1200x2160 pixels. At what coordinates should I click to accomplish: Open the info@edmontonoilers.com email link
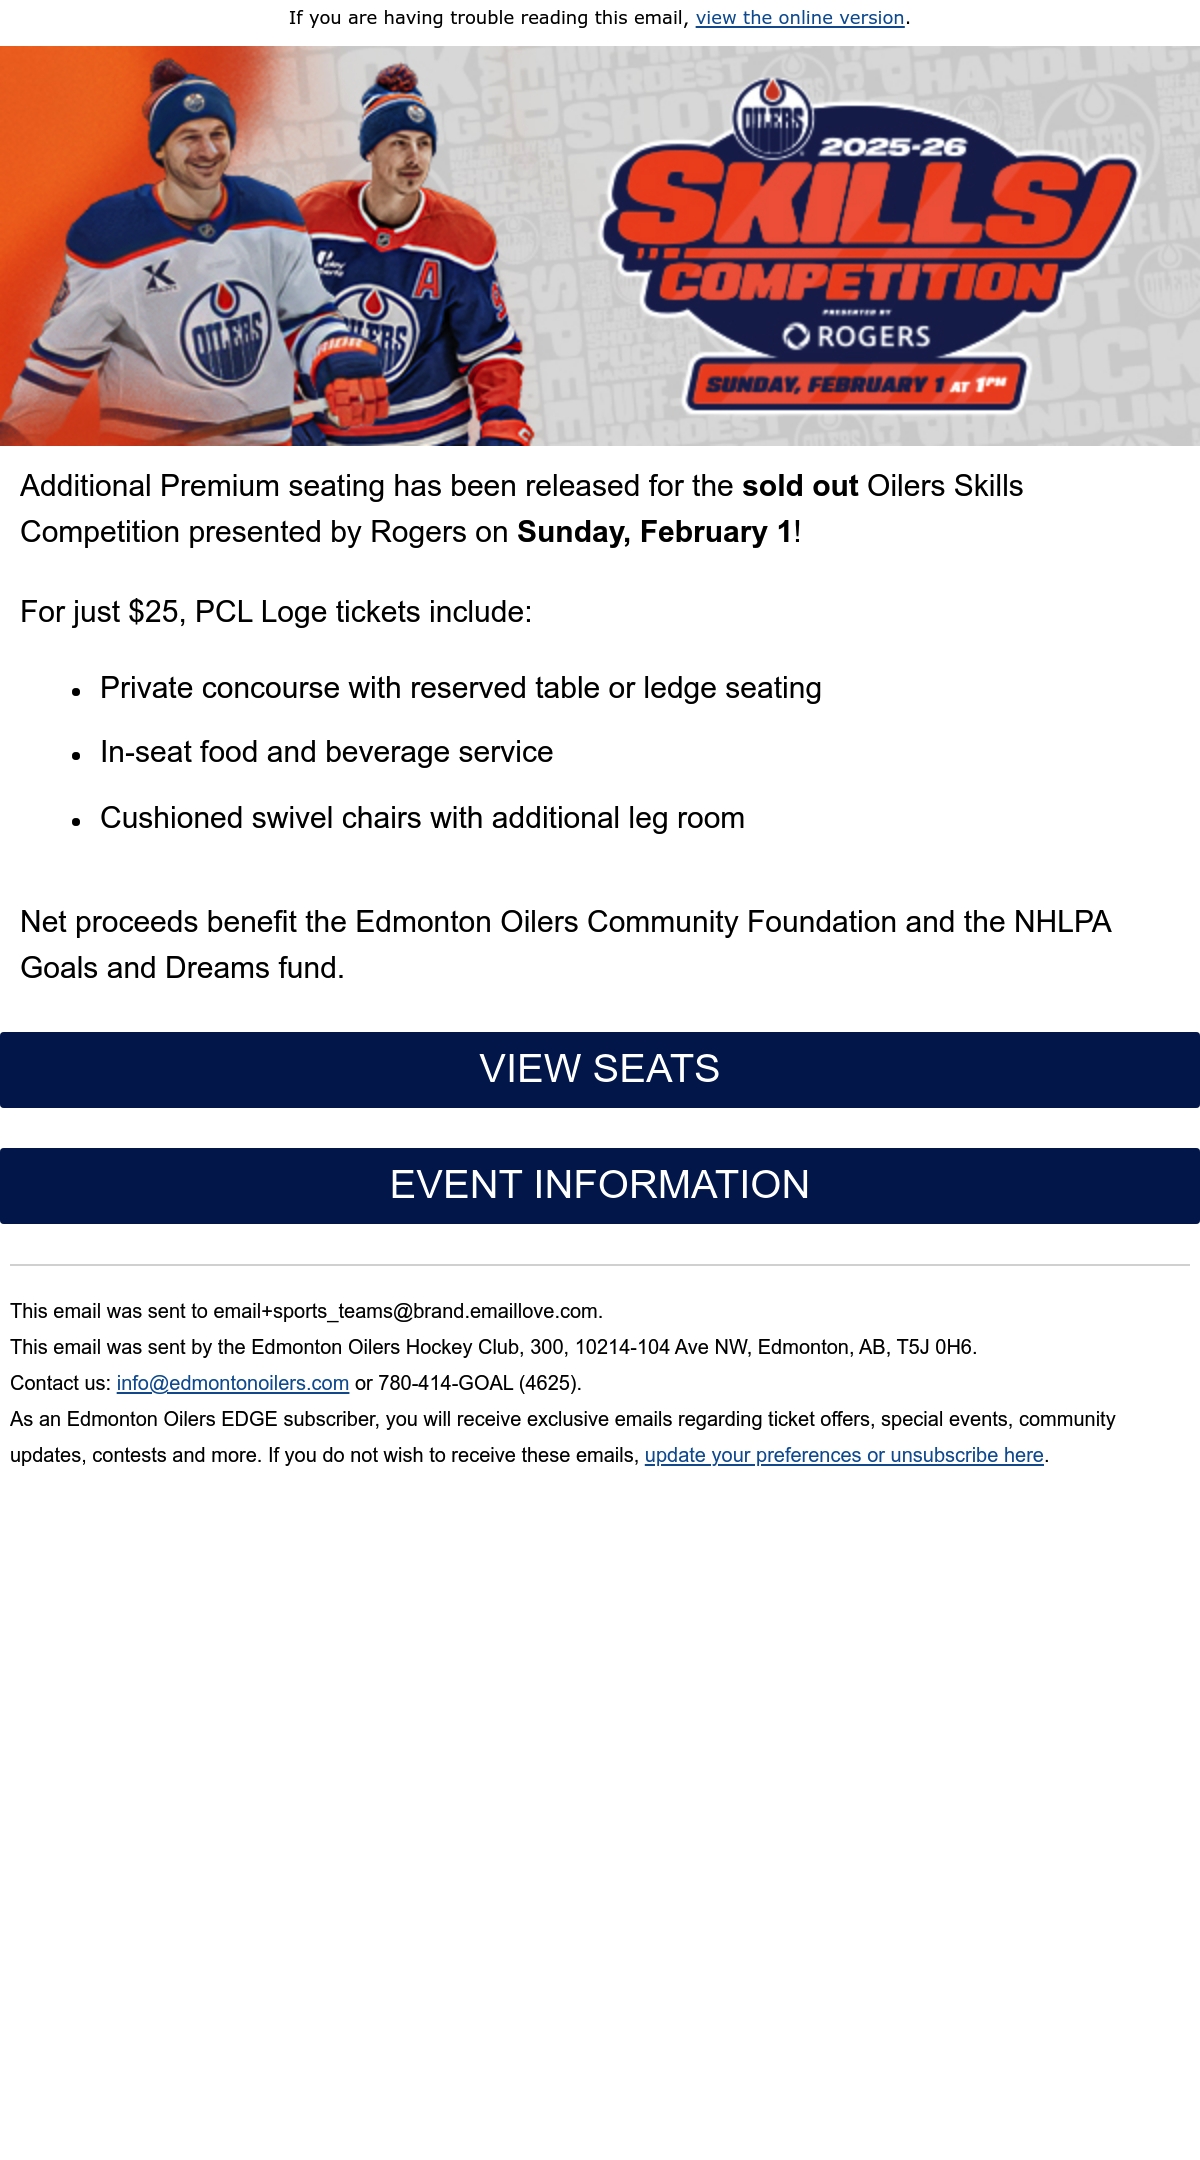click(x=233, y=1383)
